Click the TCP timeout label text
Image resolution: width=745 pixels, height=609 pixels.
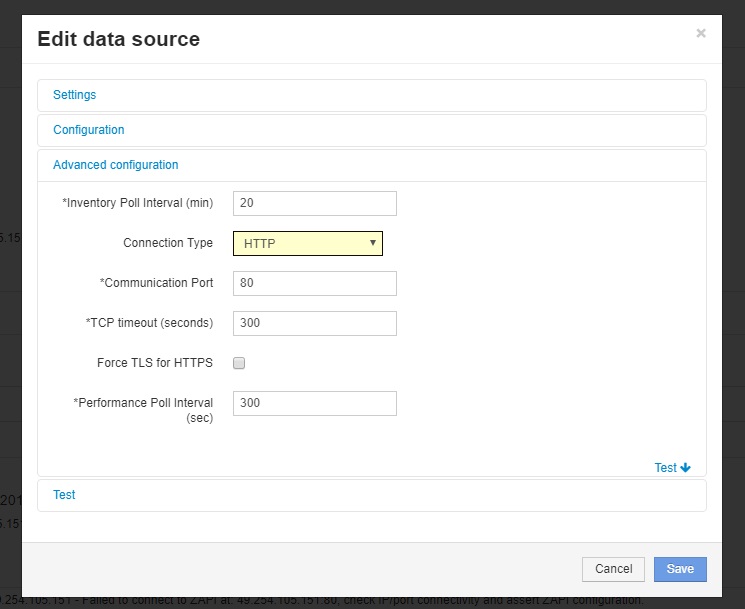[x=149, y=323]
